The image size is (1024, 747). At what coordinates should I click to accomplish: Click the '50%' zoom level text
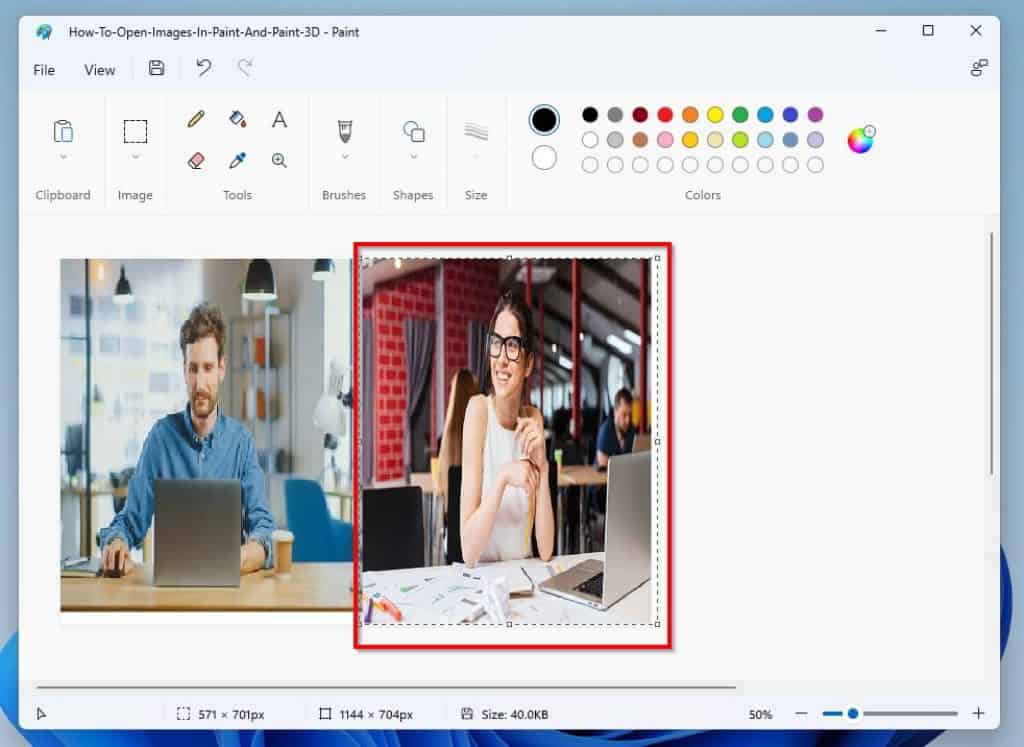(x=760, y=714)
